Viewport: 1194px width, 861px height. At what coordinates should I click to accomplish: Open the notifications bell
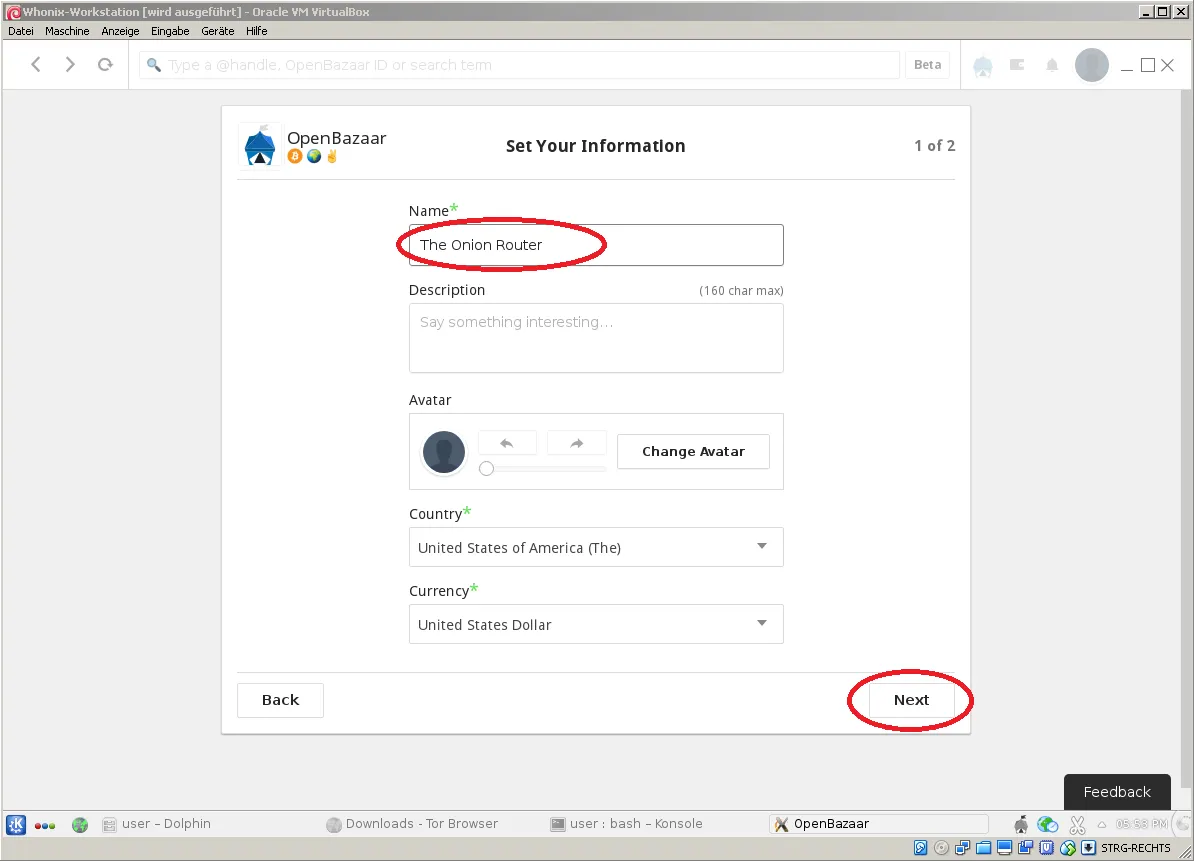pyautogui.click(x=1052, y=65)
